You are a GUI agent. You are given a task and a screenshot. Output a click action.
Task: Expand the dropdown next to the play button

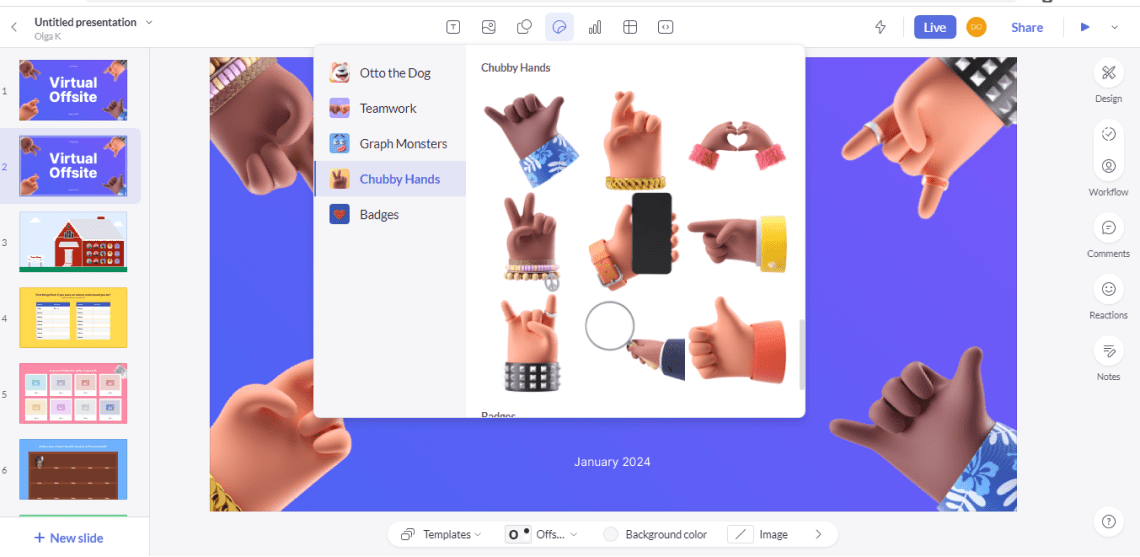(x=1115, y=28)
